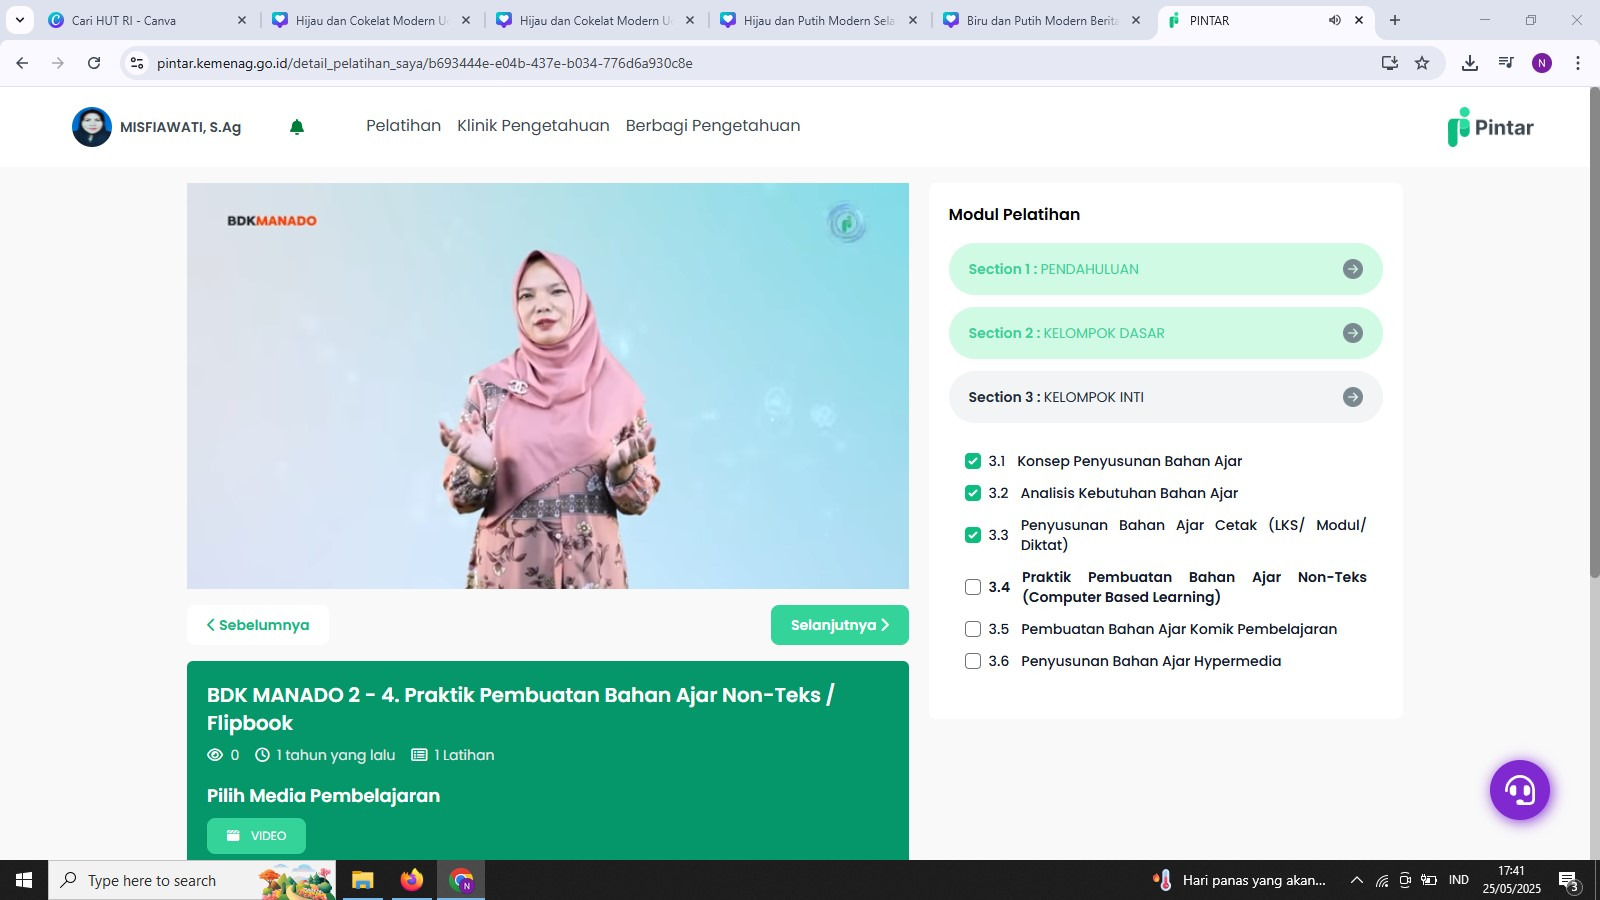
Task: Go to Klinik Pengetahuan menu
Action: coord(533,126)
